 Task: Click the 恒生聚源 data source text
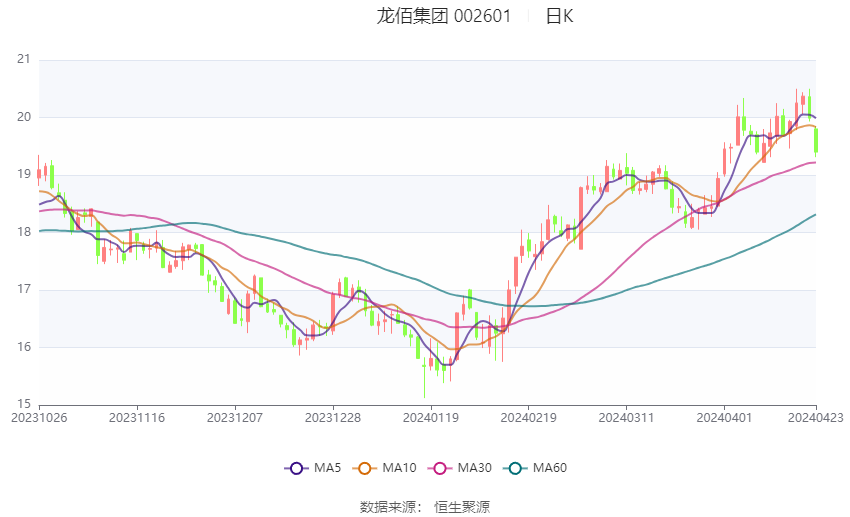coord(462,507)
